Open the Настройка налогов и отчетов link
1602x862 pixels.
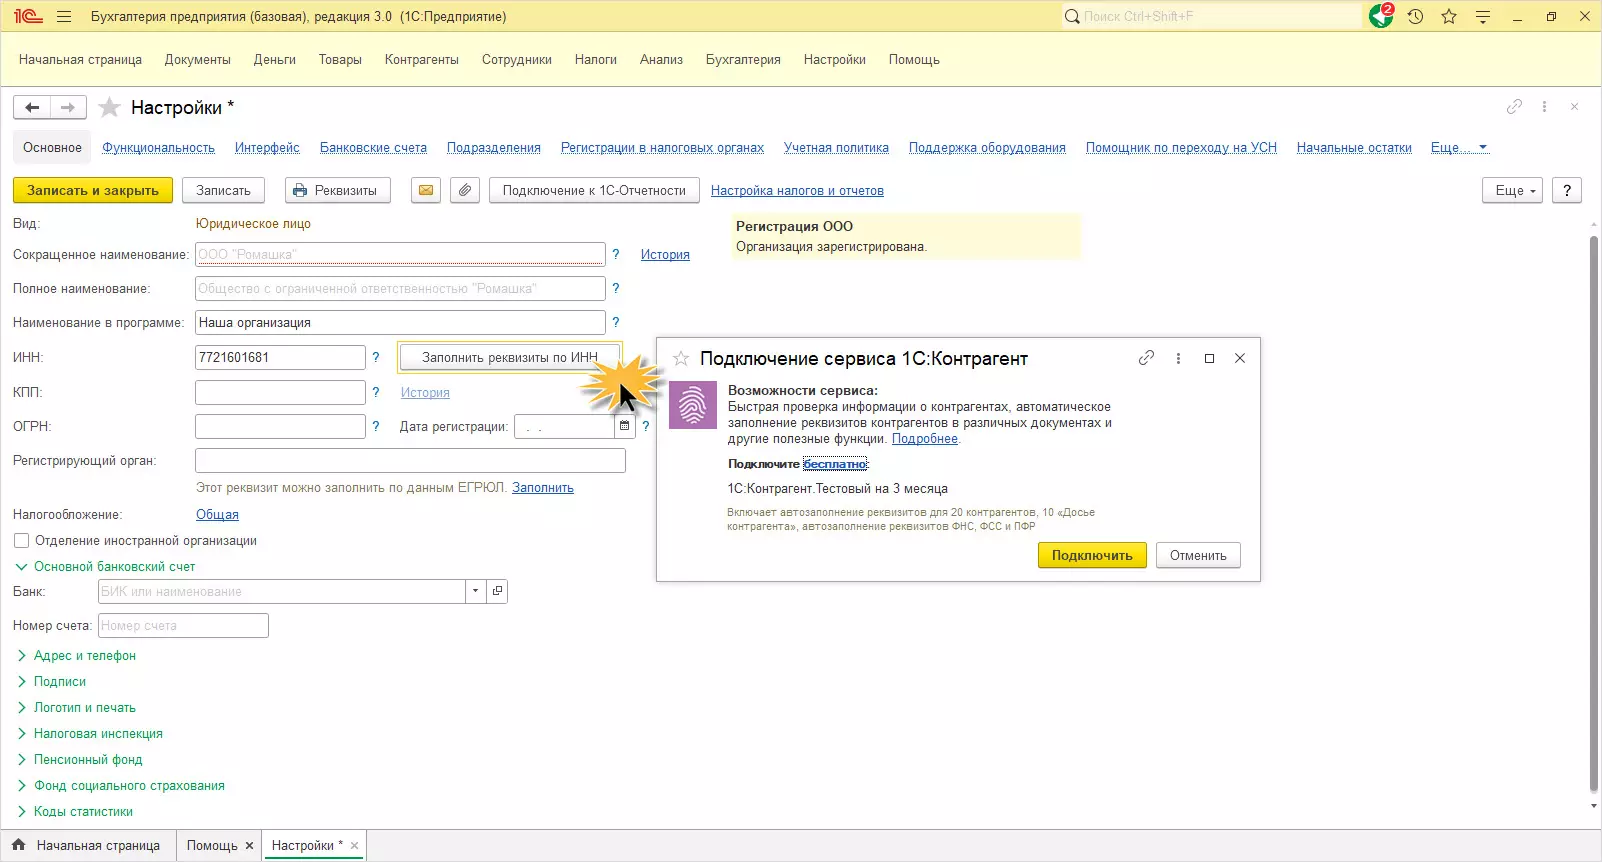point(796,191)
